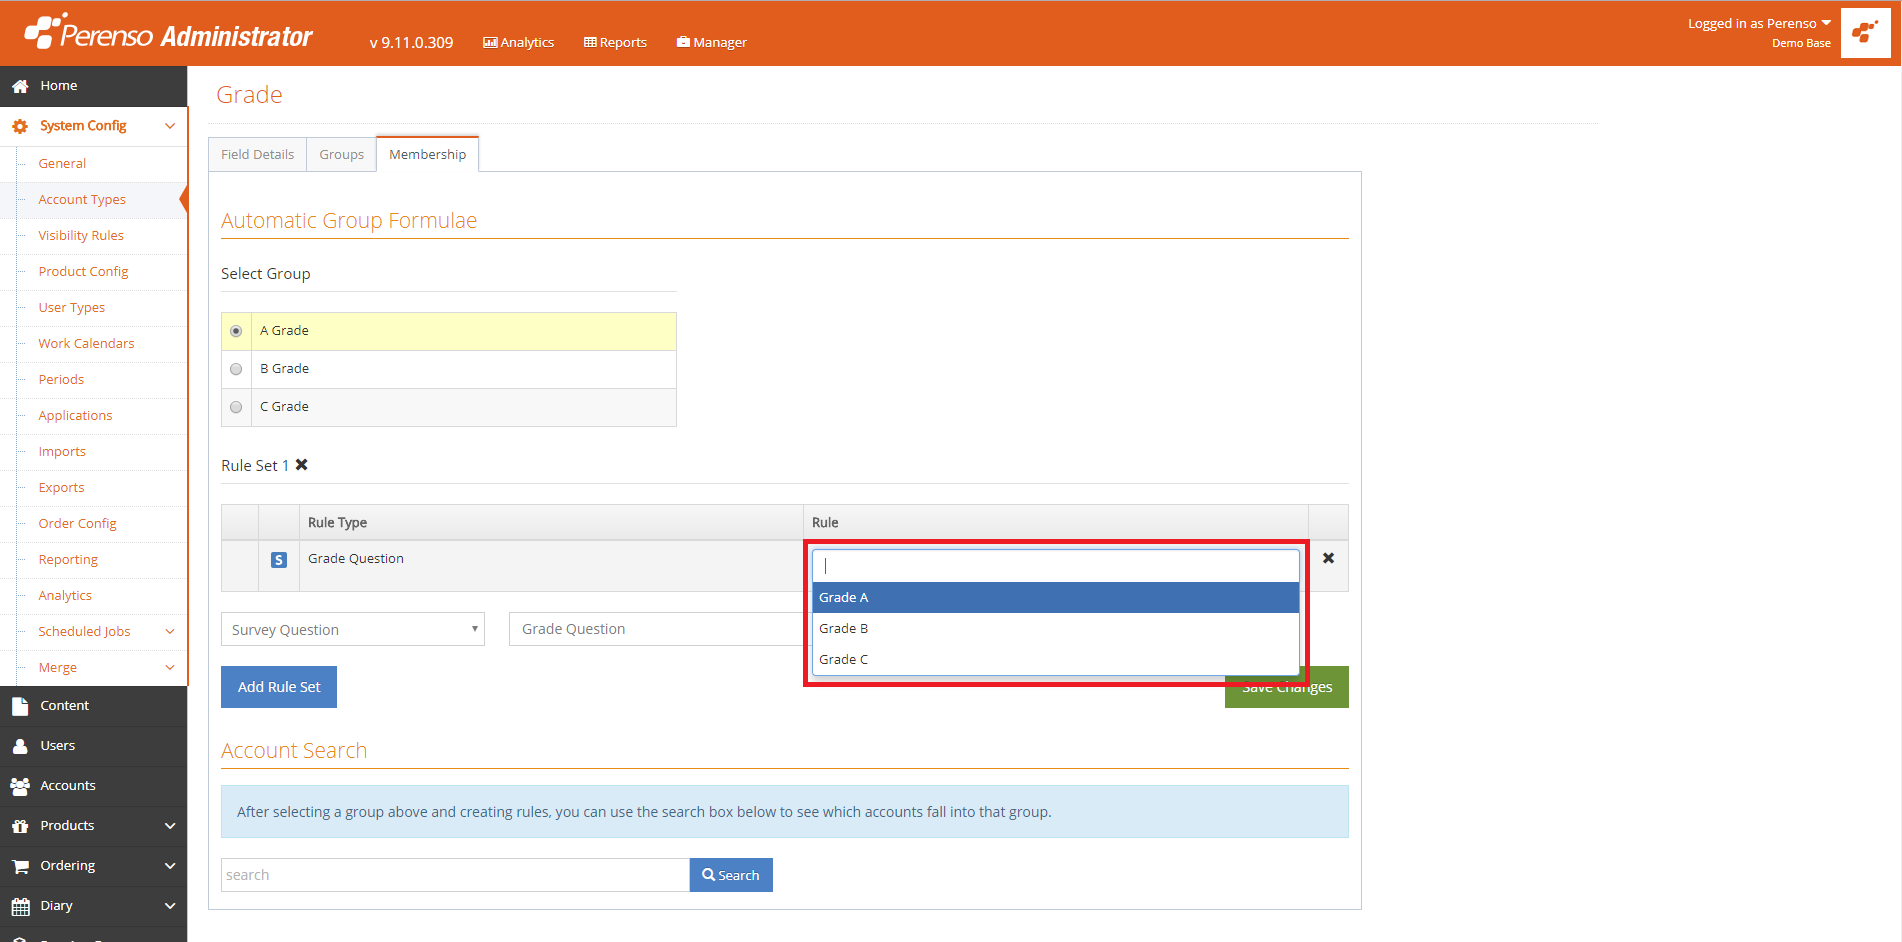Open the Account Types sidebar link
1902x942 pixels.
pos(82,200)
